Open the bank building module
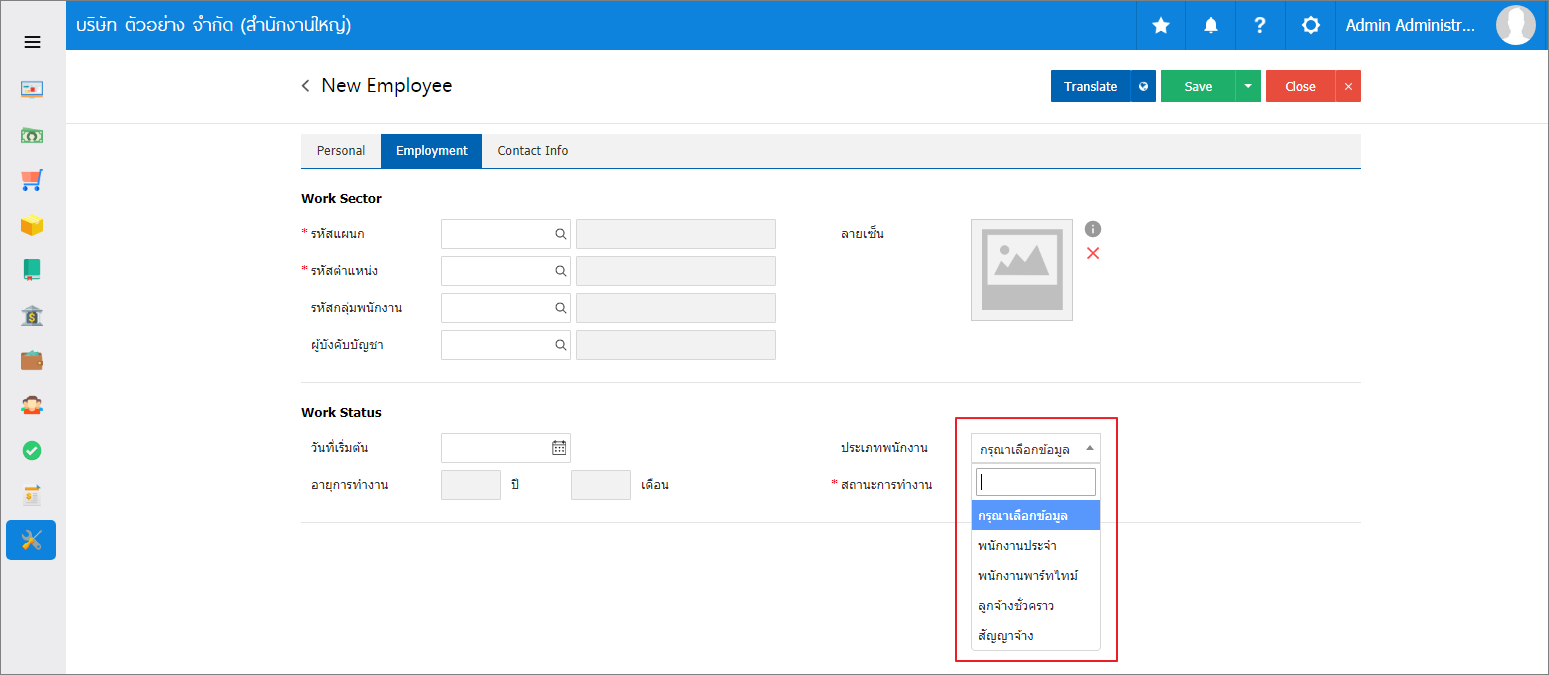Viewport: 1549px width, 675px height. (32, 316)
